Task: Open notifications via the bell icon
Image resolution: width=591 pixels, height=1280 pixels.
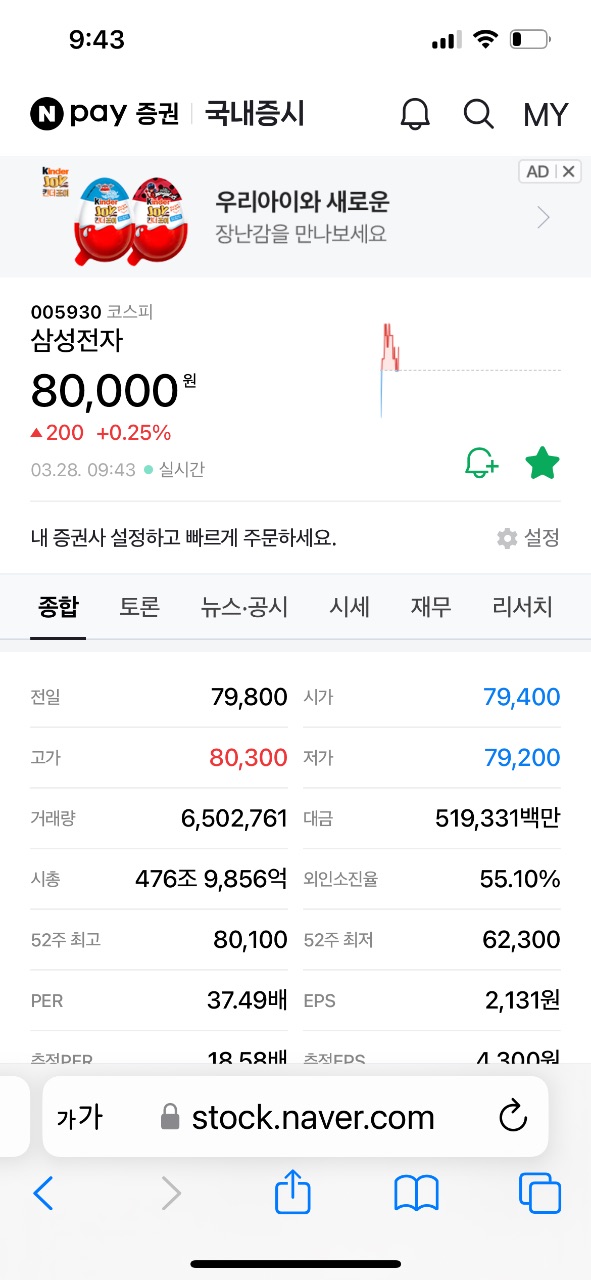Action: point(415,114)
